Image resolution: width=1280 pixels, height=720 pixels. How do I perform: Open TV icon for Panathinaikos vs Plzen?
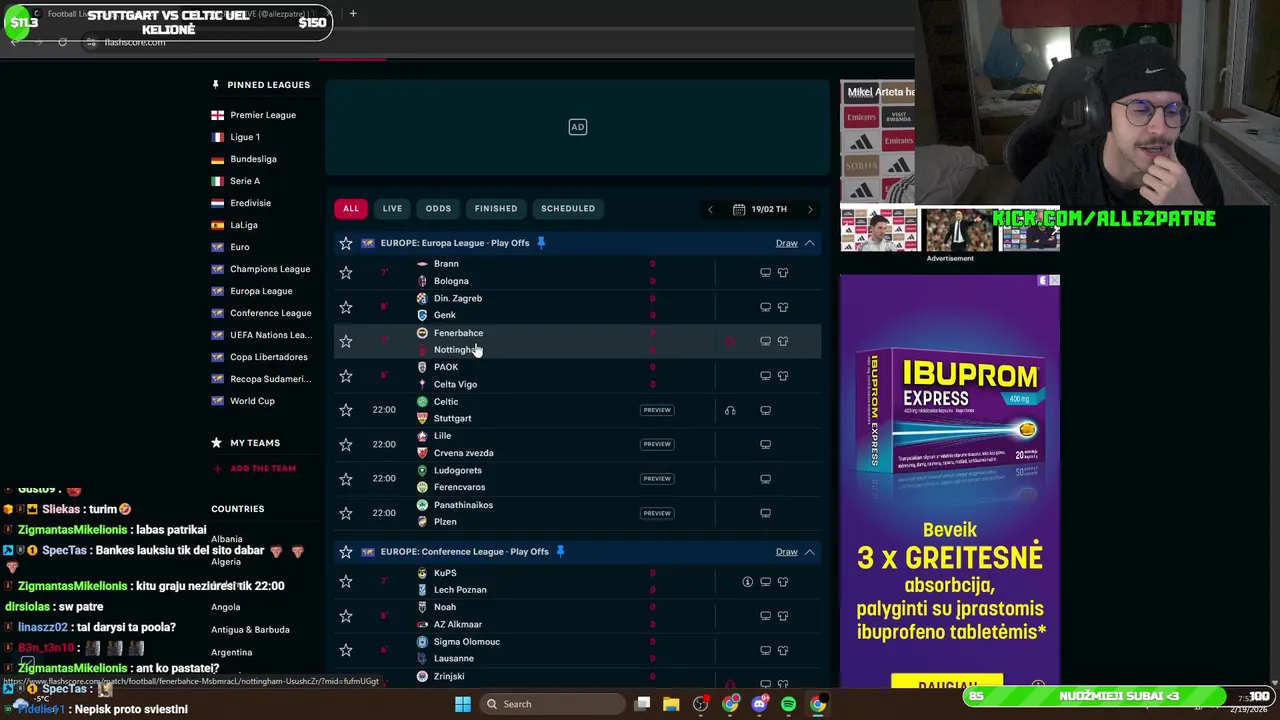click(765, 513)
